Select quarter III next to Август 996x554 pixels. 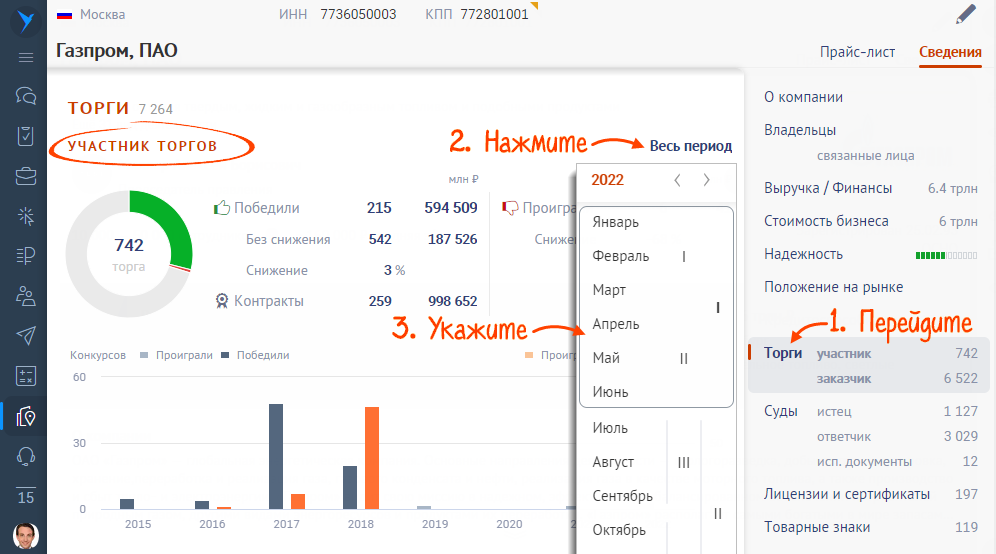pos(683,463)
